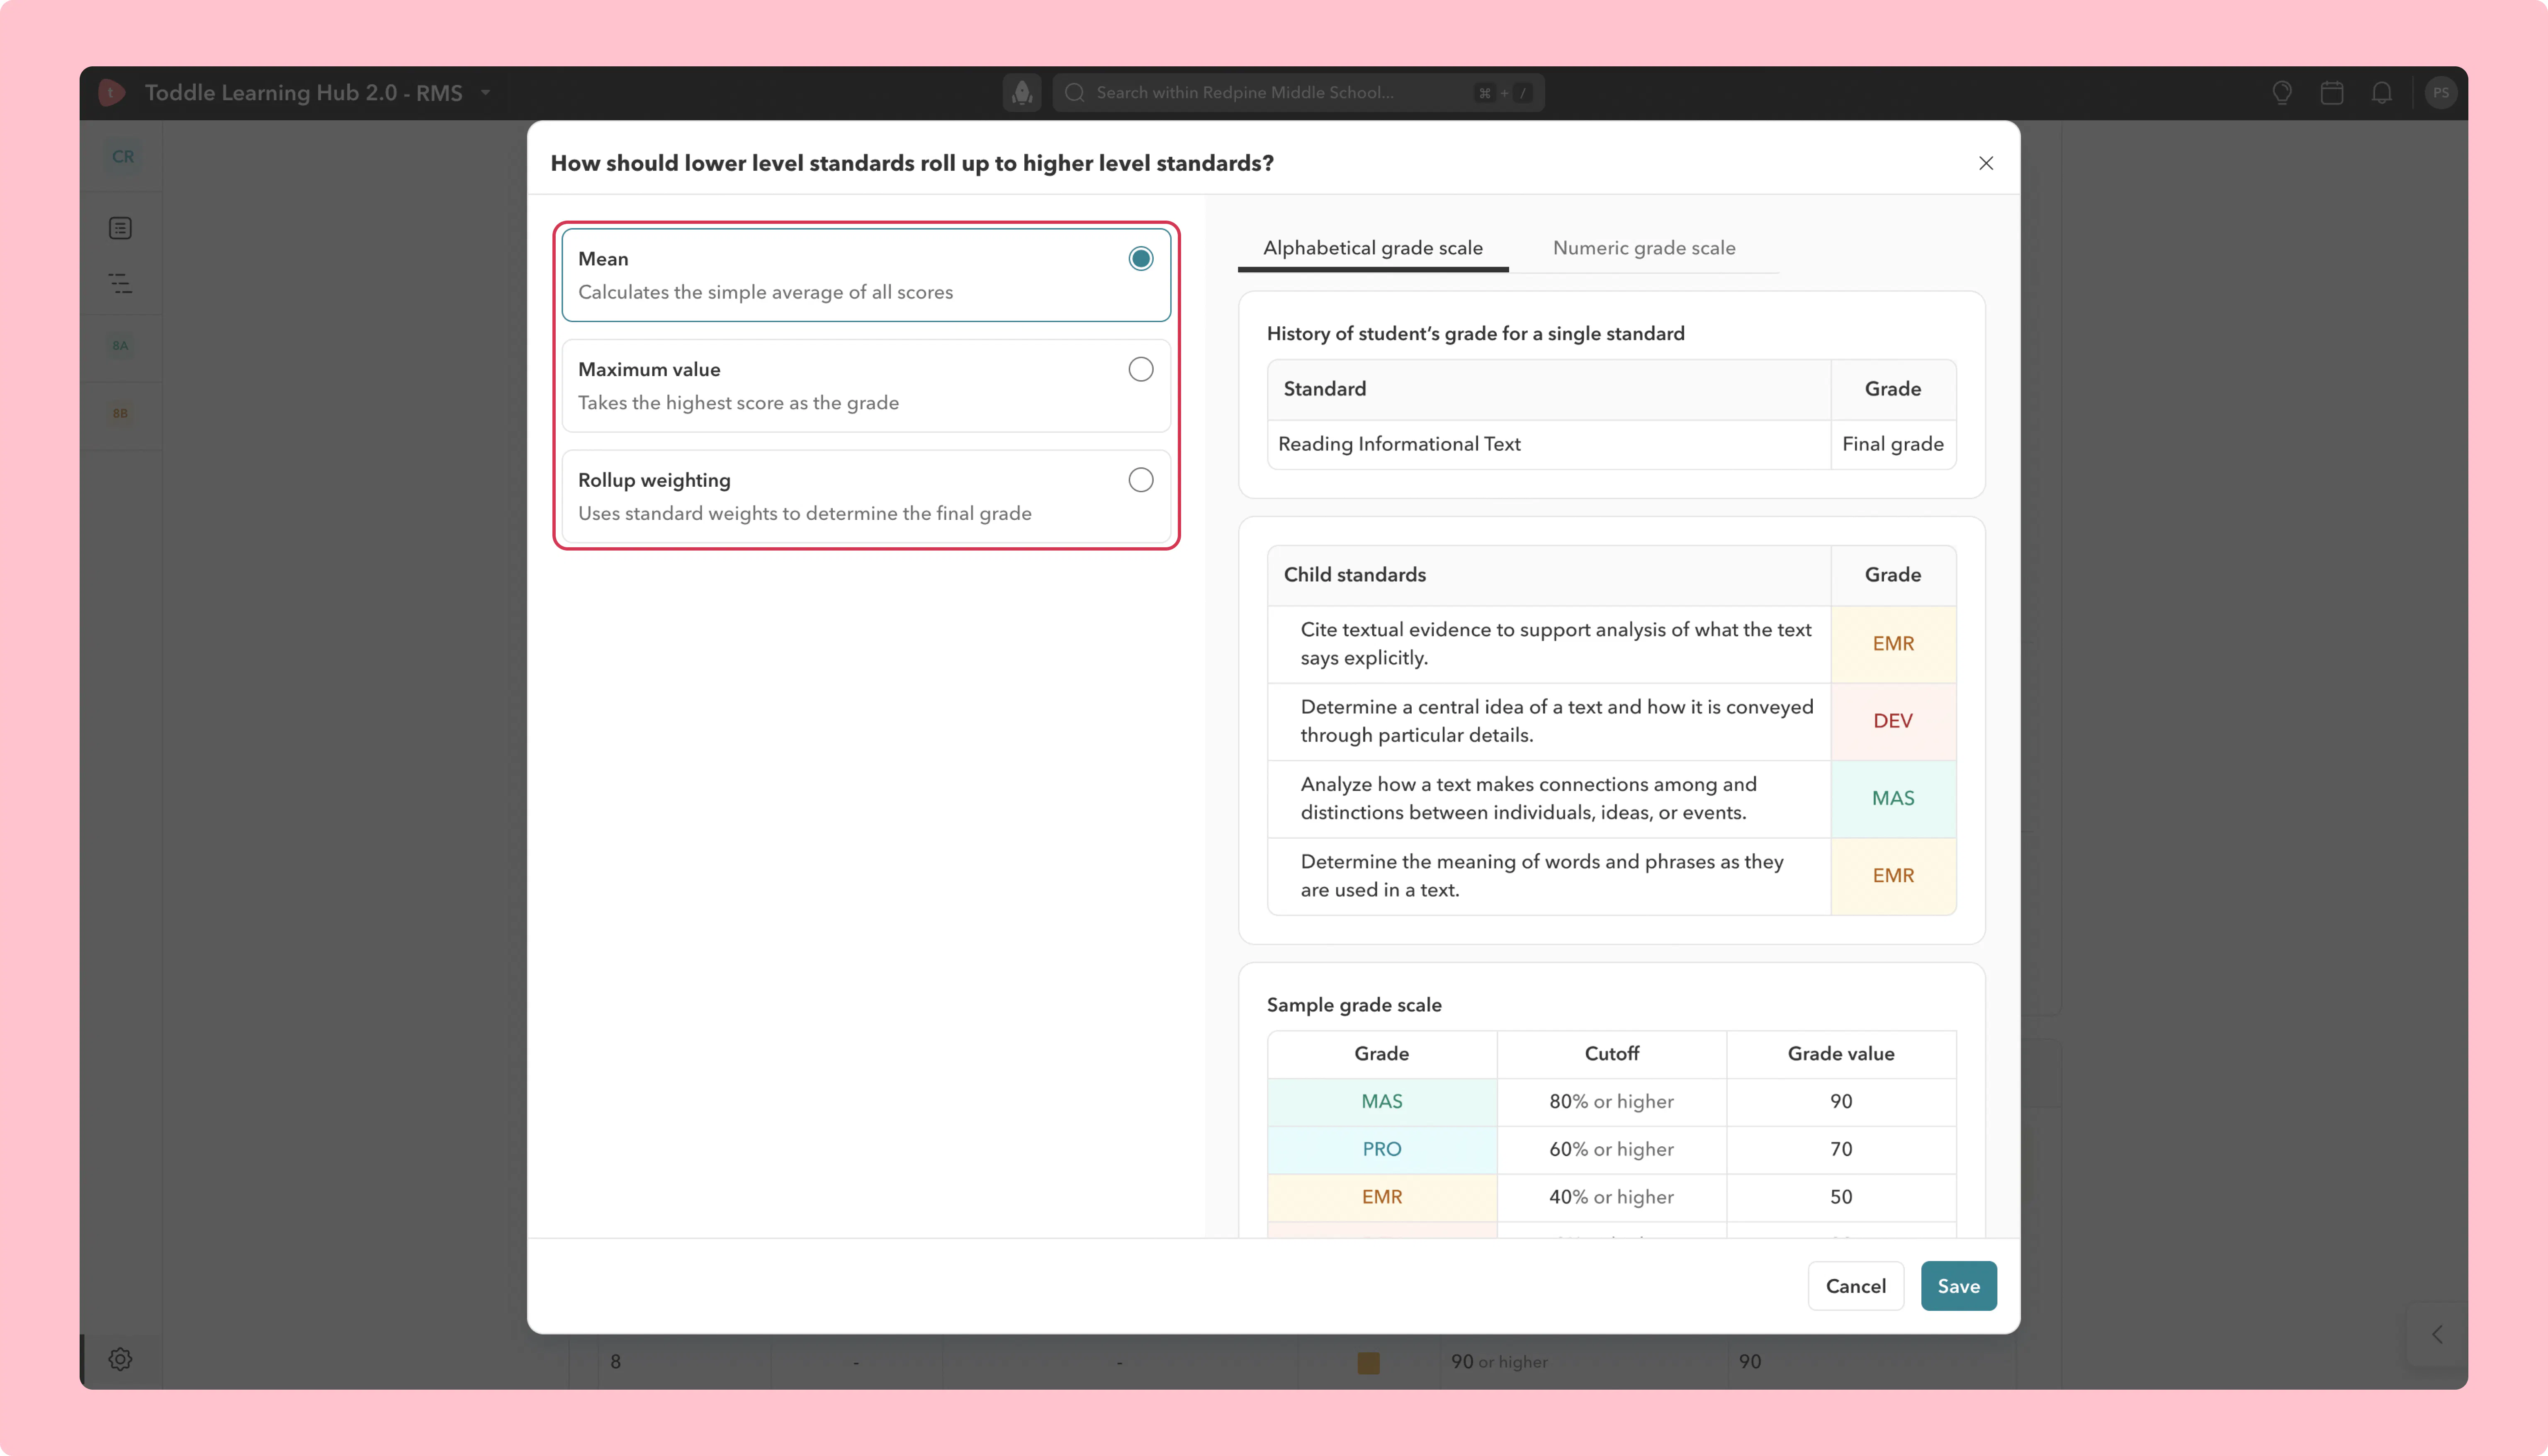Open the notifications bell
This screenshot has width=2548, height=1456.
pos(2382,93)
